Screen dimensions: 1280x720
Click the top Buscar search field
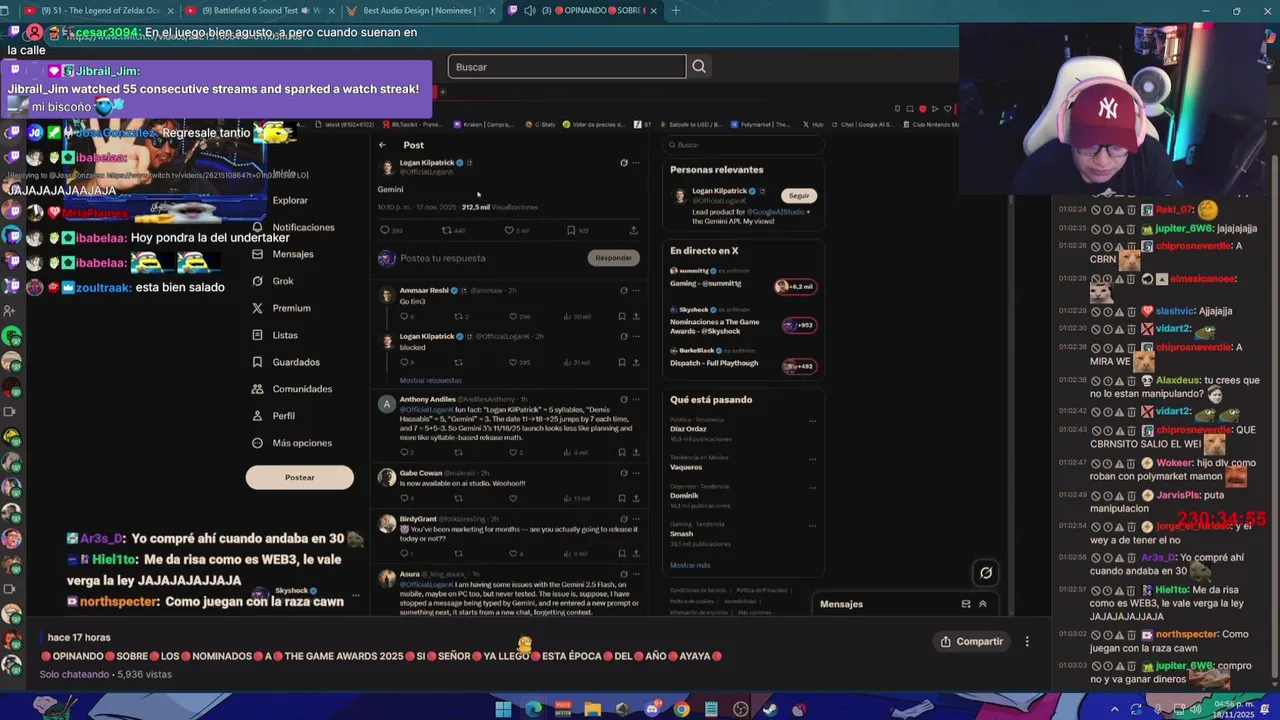[x=567, y=67]
